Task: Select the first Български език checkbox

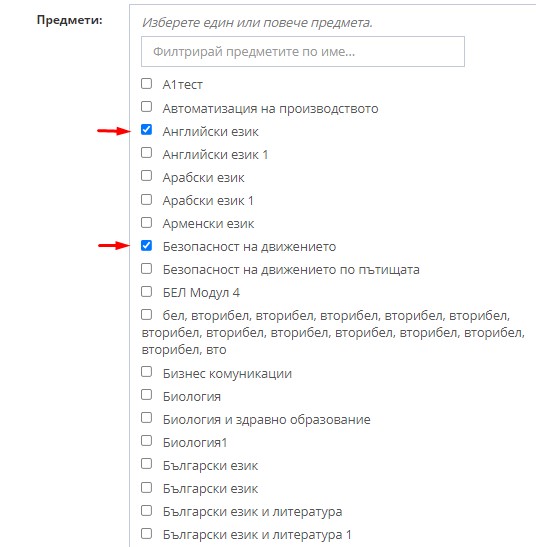Action: pos(147,464)
